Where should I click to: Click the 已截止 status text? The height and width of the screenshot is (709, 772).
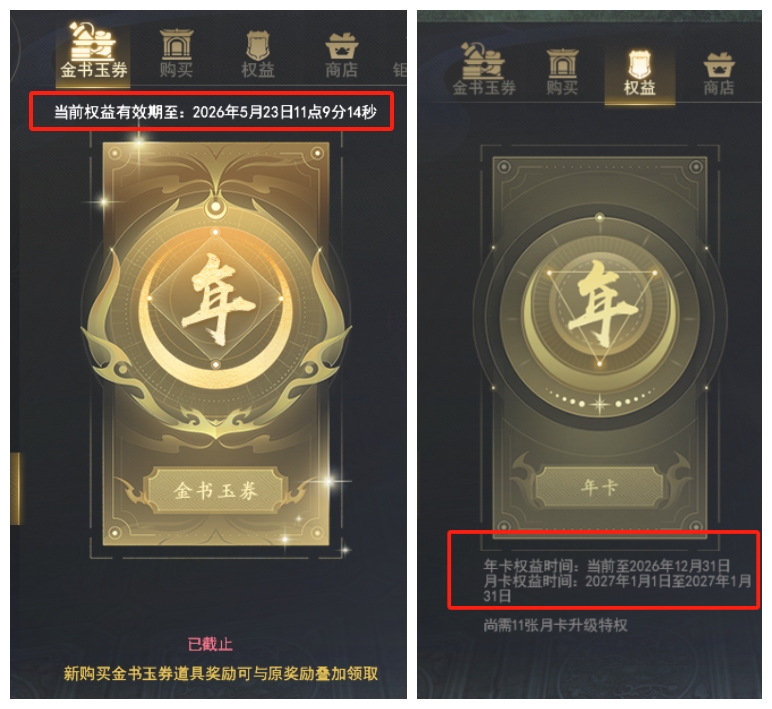point(210,644)
